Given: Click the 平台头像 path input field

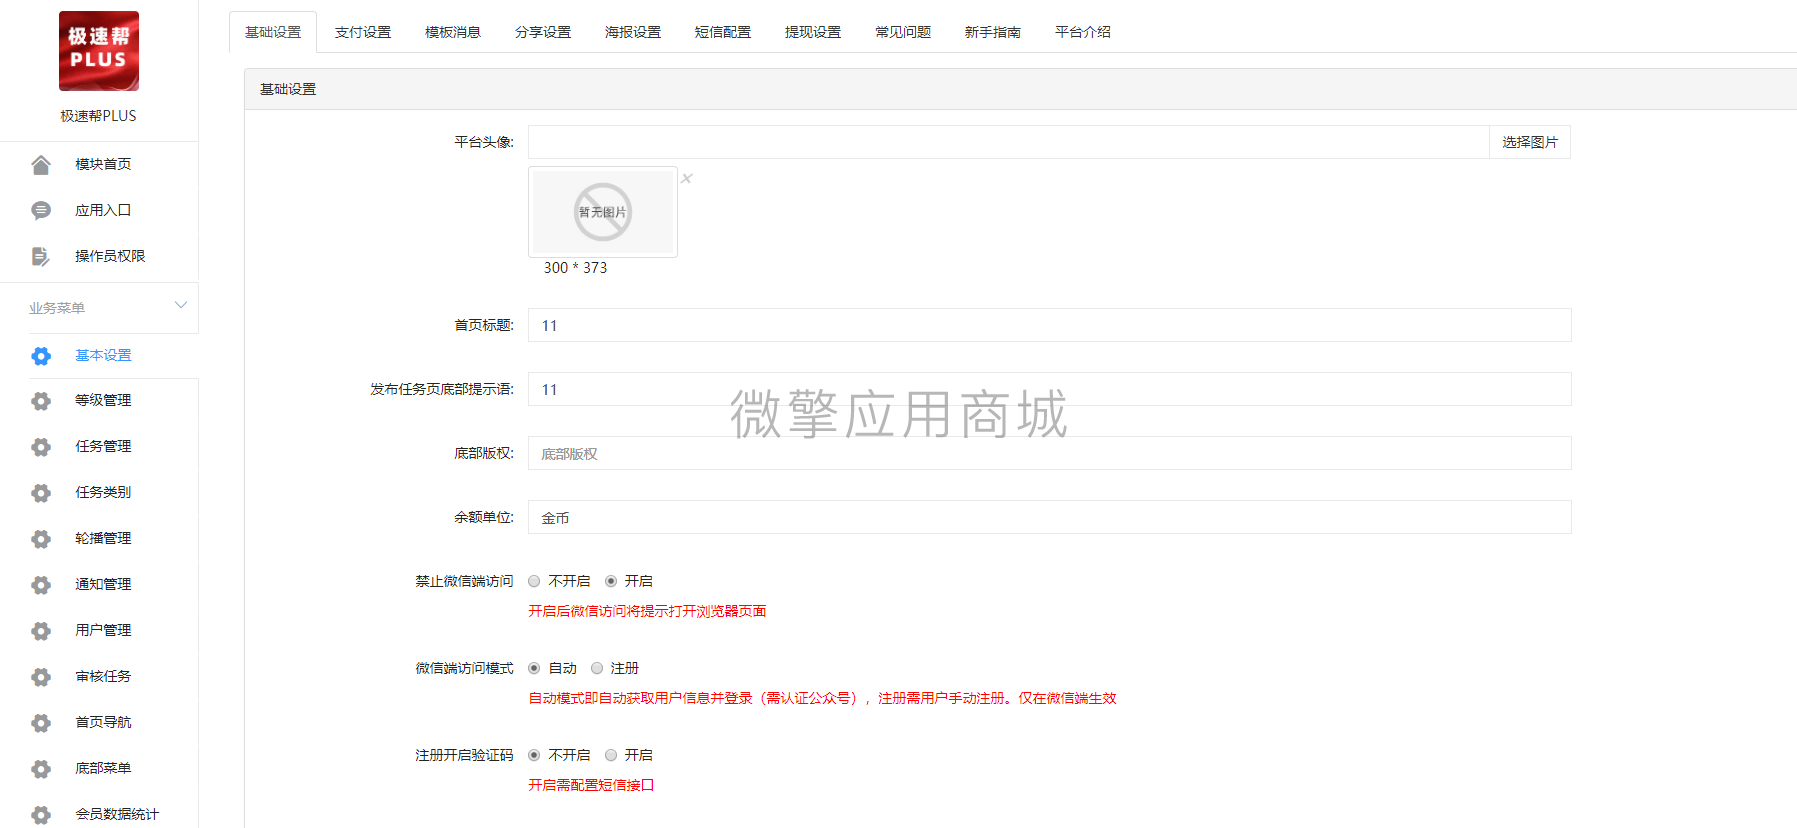Looking at the screenshot, I should (x=1009, y=142).
